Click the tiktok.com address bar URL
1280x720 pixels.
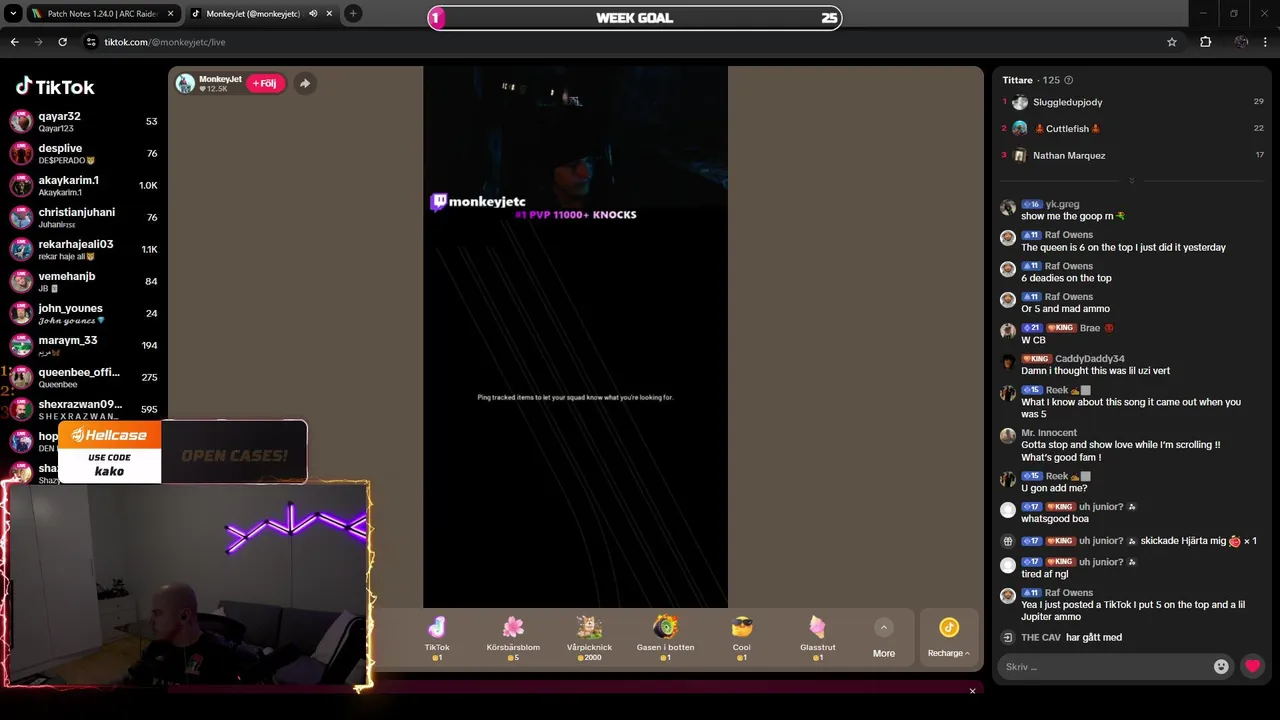pos(165,42)
